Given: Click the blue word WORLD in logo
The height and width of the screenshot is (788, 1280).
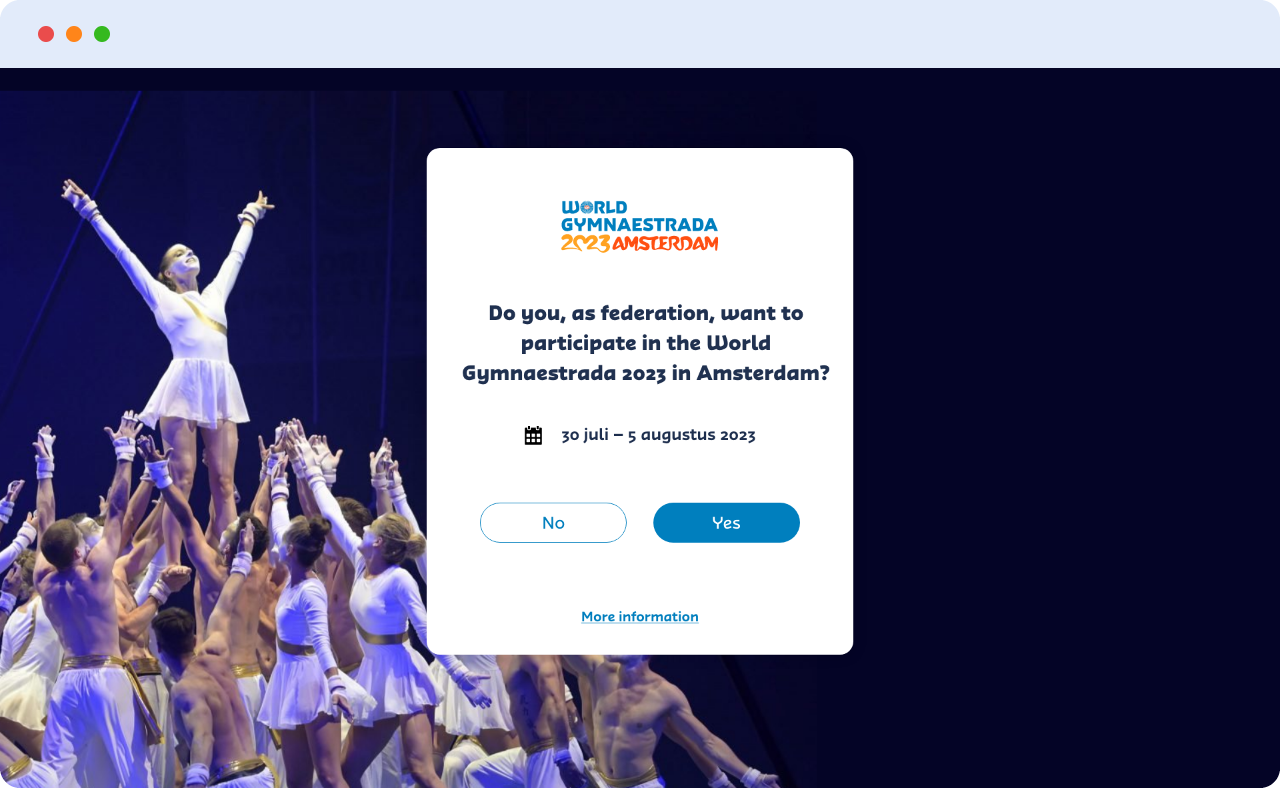Looking at the screenshot, I should (x=595, y=208).
